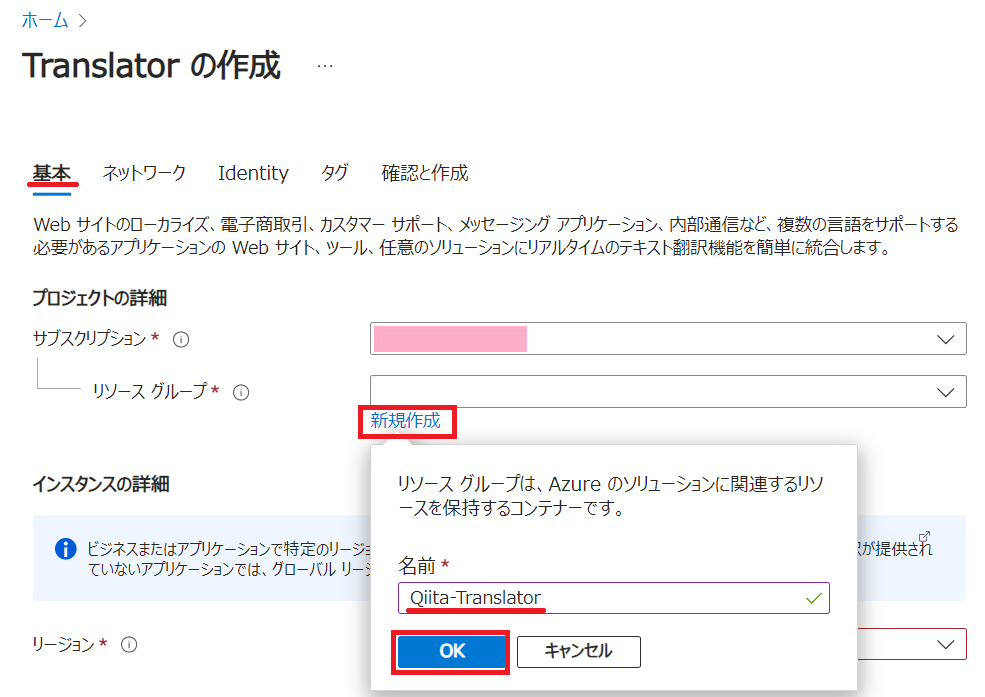Cancel with the キャンセル button

pos(579,651)
